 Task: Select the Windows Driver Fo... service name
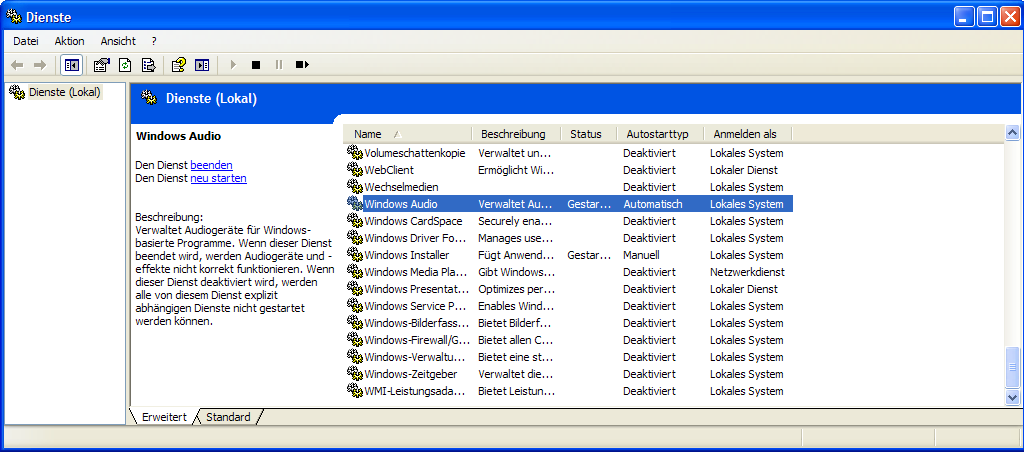click(x=415, y=238)
